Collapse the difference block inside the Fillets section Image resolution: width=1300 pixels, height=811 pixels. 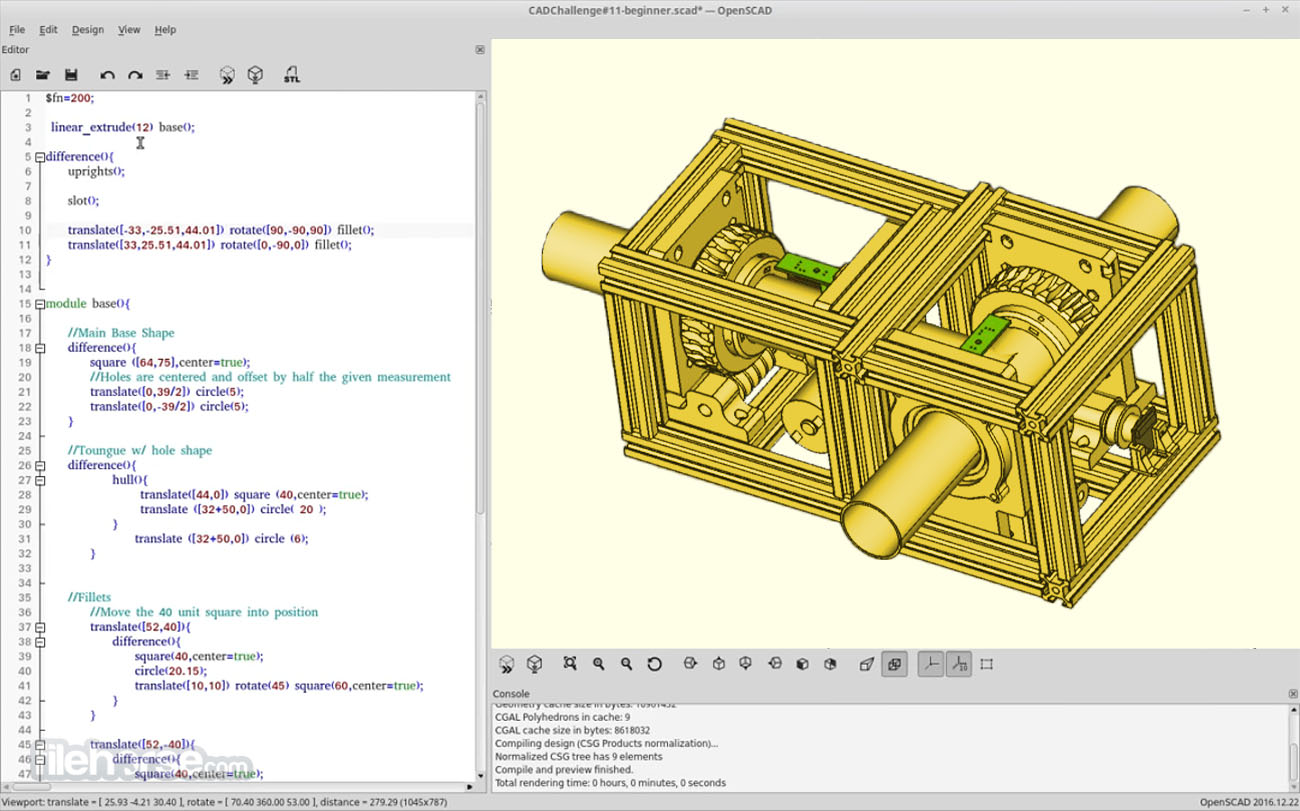tap(39, 641)
